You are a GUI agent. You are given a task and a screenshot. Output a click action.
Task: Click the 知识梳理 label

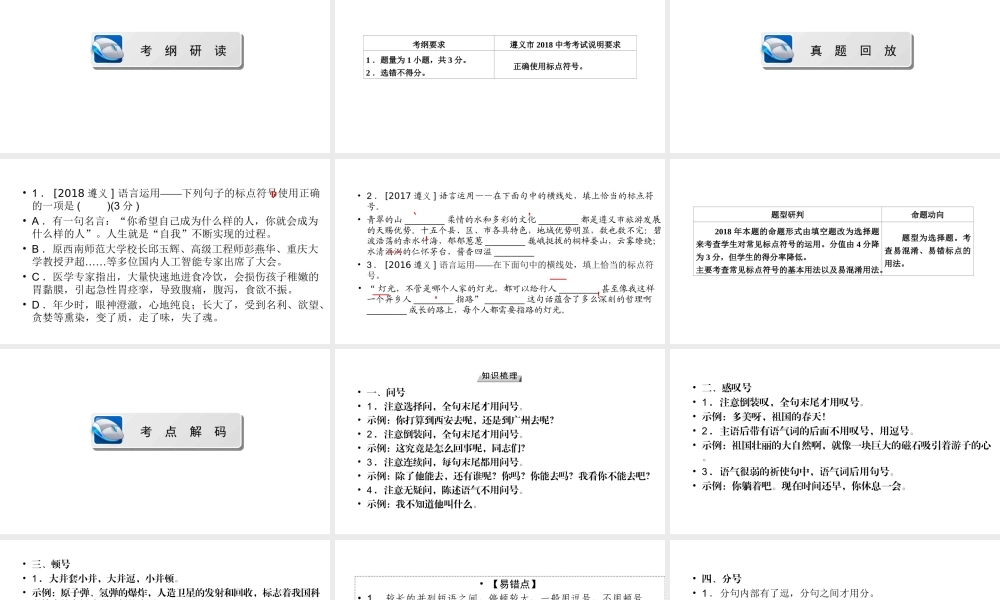pyautogui.click(x=499, y=376)
